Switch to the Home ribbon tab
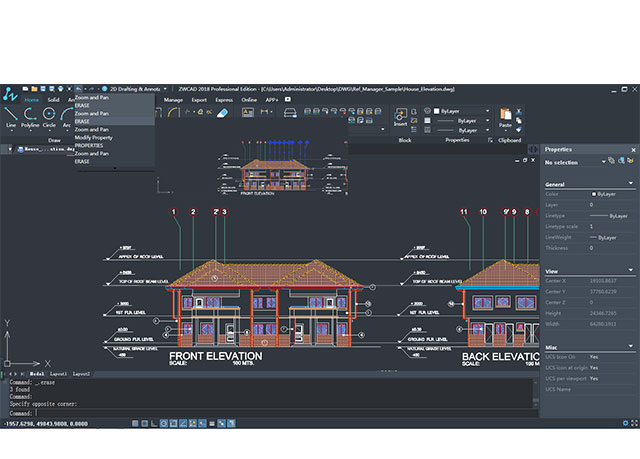Image resolution: width=640 pixels, height=459 pixels. [x=31, y=100]
